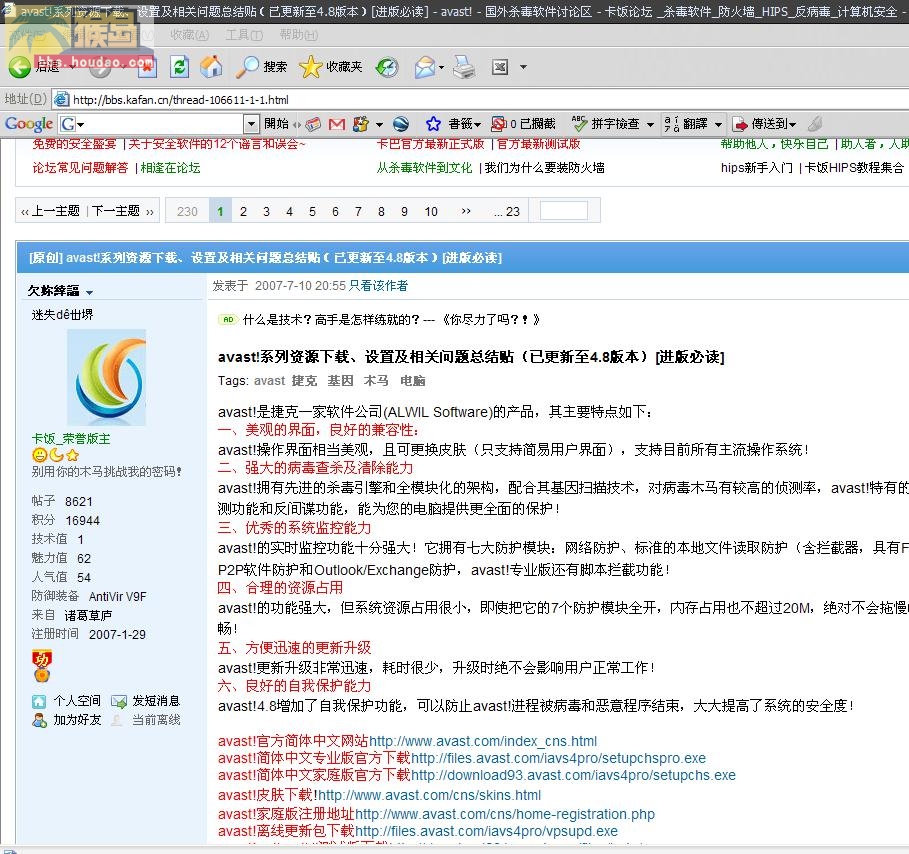
Task: Click the 捷克 tag
Action: pyautogui.click(x=304, y=381)
